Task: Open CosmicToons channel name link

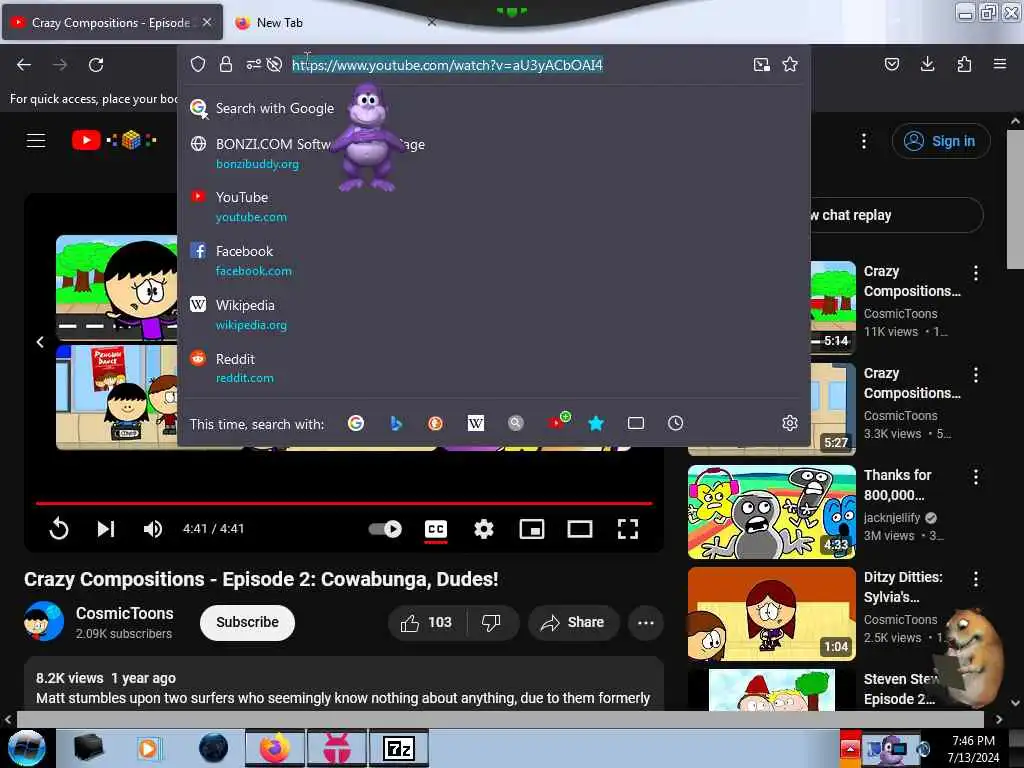Action: pos(125,613)
